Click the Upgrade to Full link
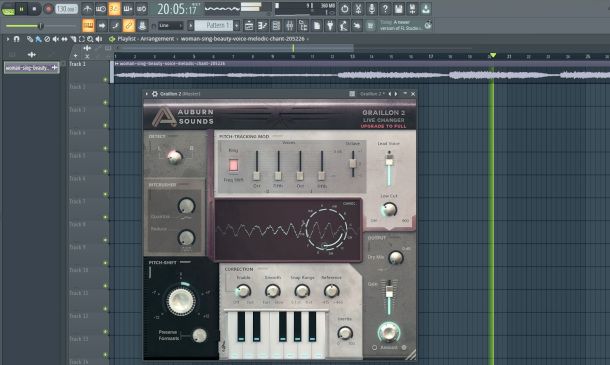This screenshot has width=610, height=365. [383, 126]
